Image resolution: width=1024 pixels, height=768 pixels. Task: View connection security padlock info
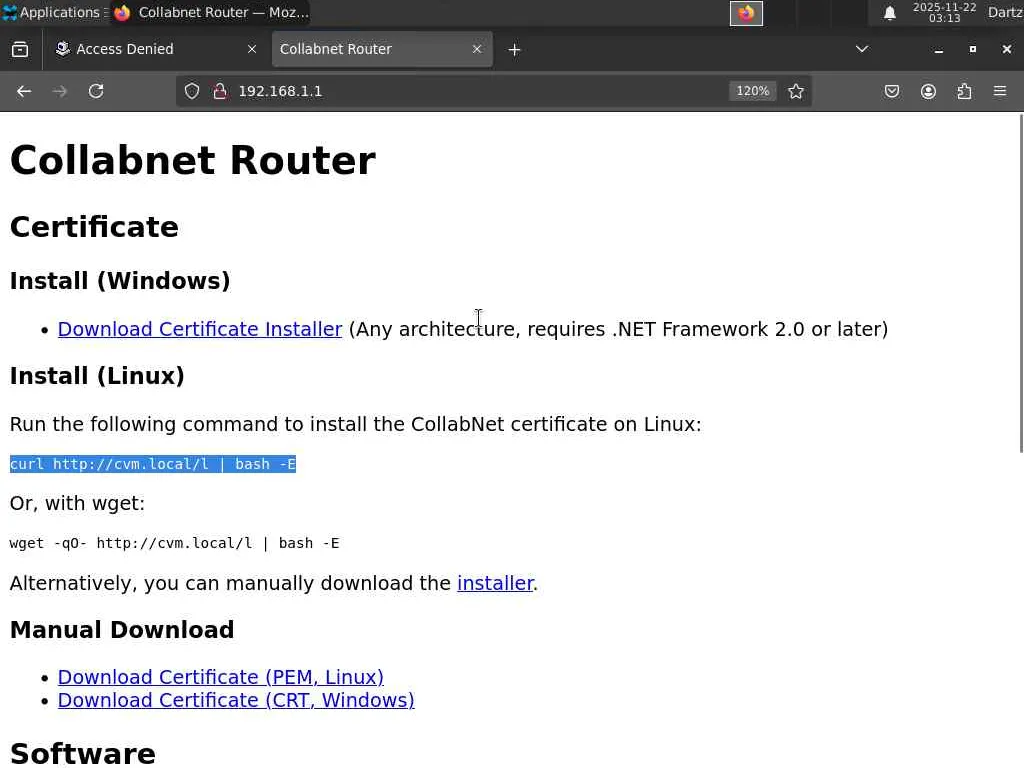pyautogui.click(x=220, y=91)
